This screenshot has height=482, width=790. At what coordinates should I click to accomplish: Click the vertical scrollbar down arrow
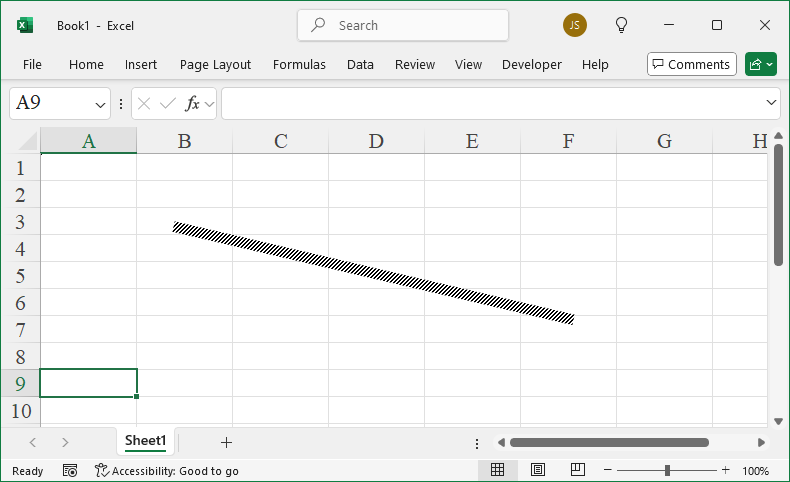[778, 421]
